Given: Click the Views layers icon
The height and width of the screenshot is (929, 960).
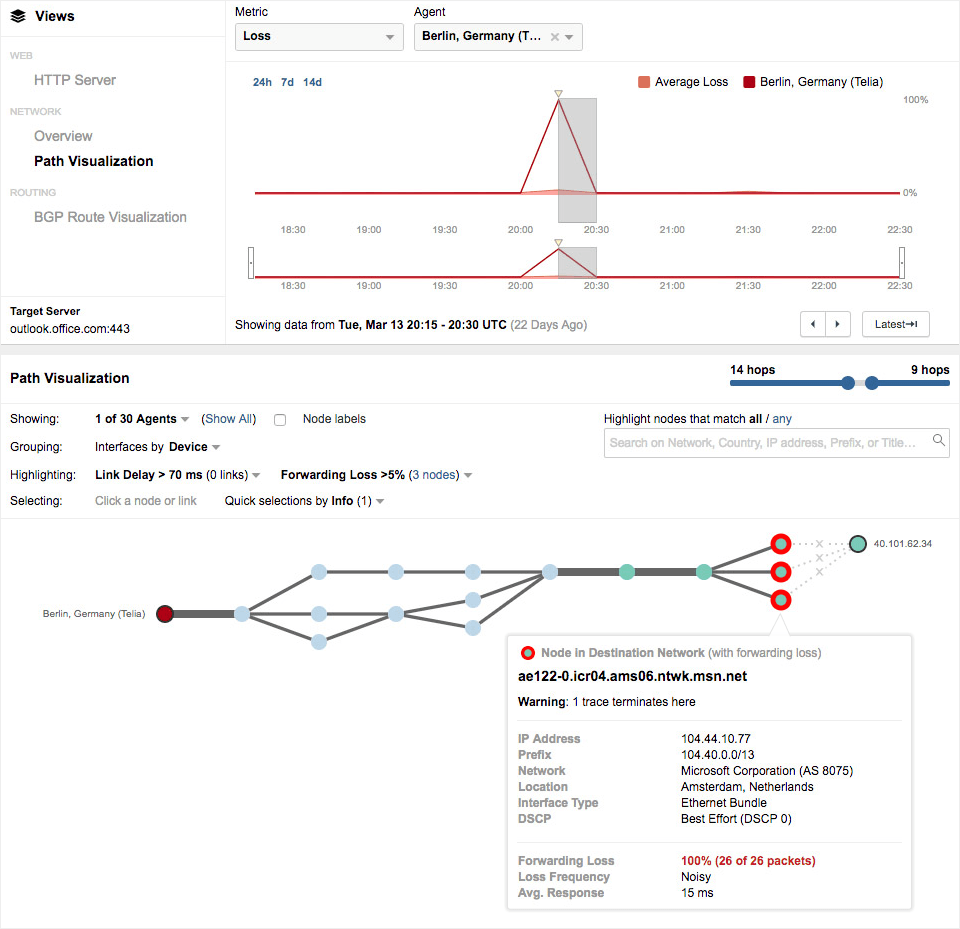Looking at the screenshot, I should click(x=18, y=16).
